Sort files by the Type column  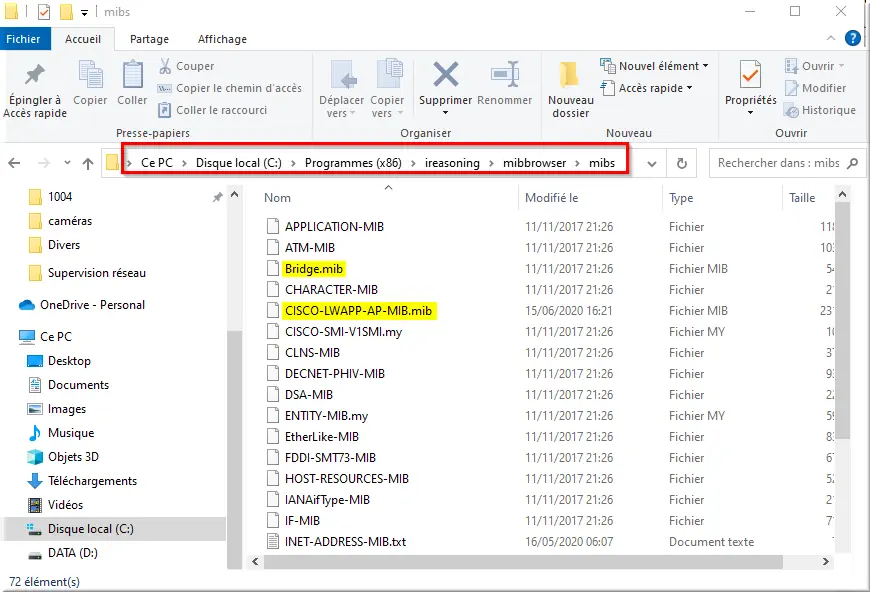681,198
